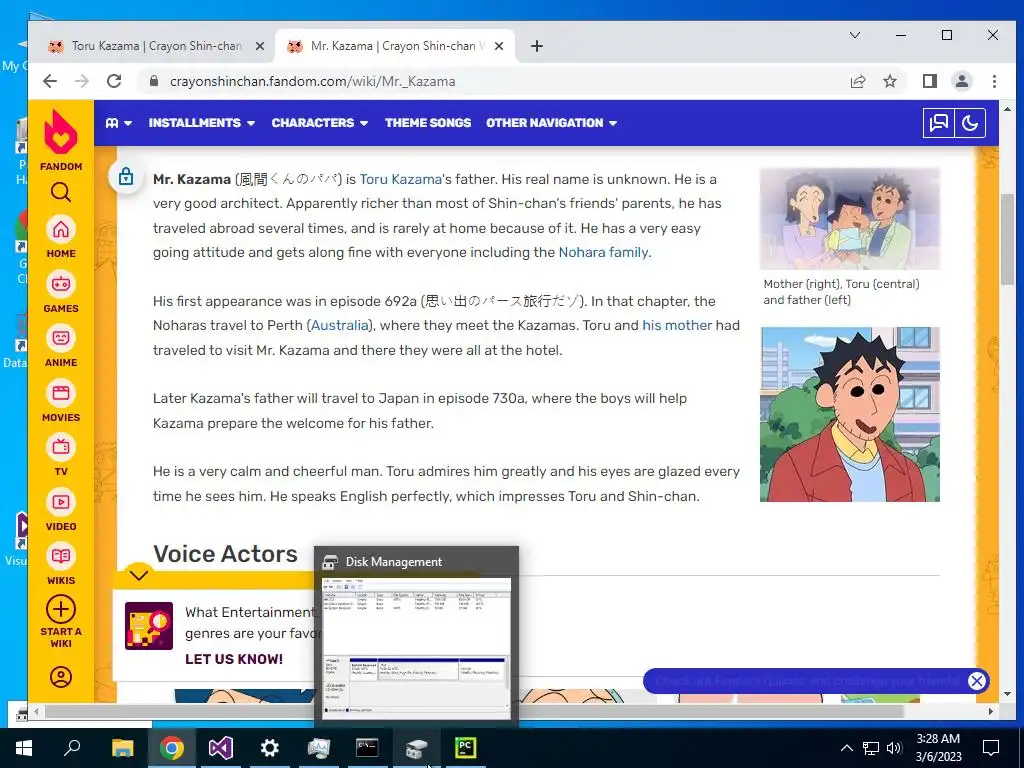Image resolution: width=1024 pixels, height=768 pixels.
Task: Open THEME SONGS navigation item
Action: (428, 123)
